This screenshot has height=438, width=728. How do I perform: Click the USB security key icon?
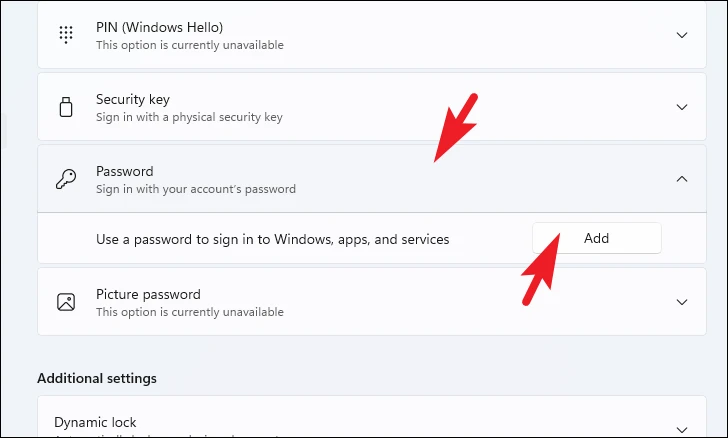66,107
